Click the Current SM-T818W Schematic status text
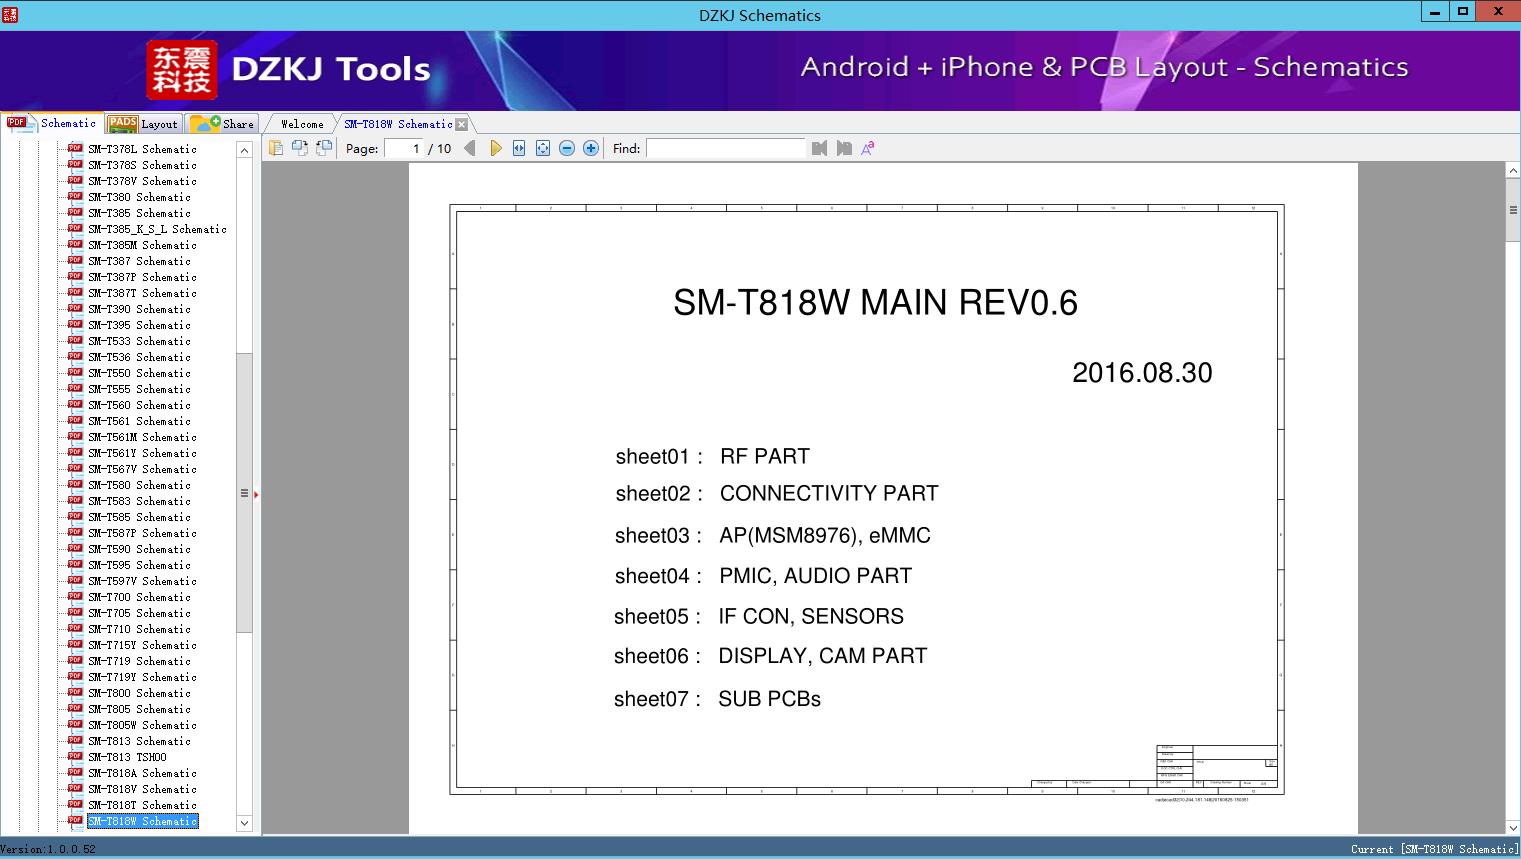The image size is (1521, 859). click(x=1434, y=849)
